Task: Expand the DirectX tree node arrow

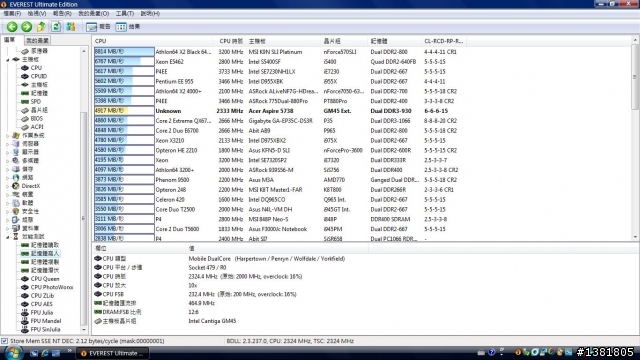Action: [8, 186]
